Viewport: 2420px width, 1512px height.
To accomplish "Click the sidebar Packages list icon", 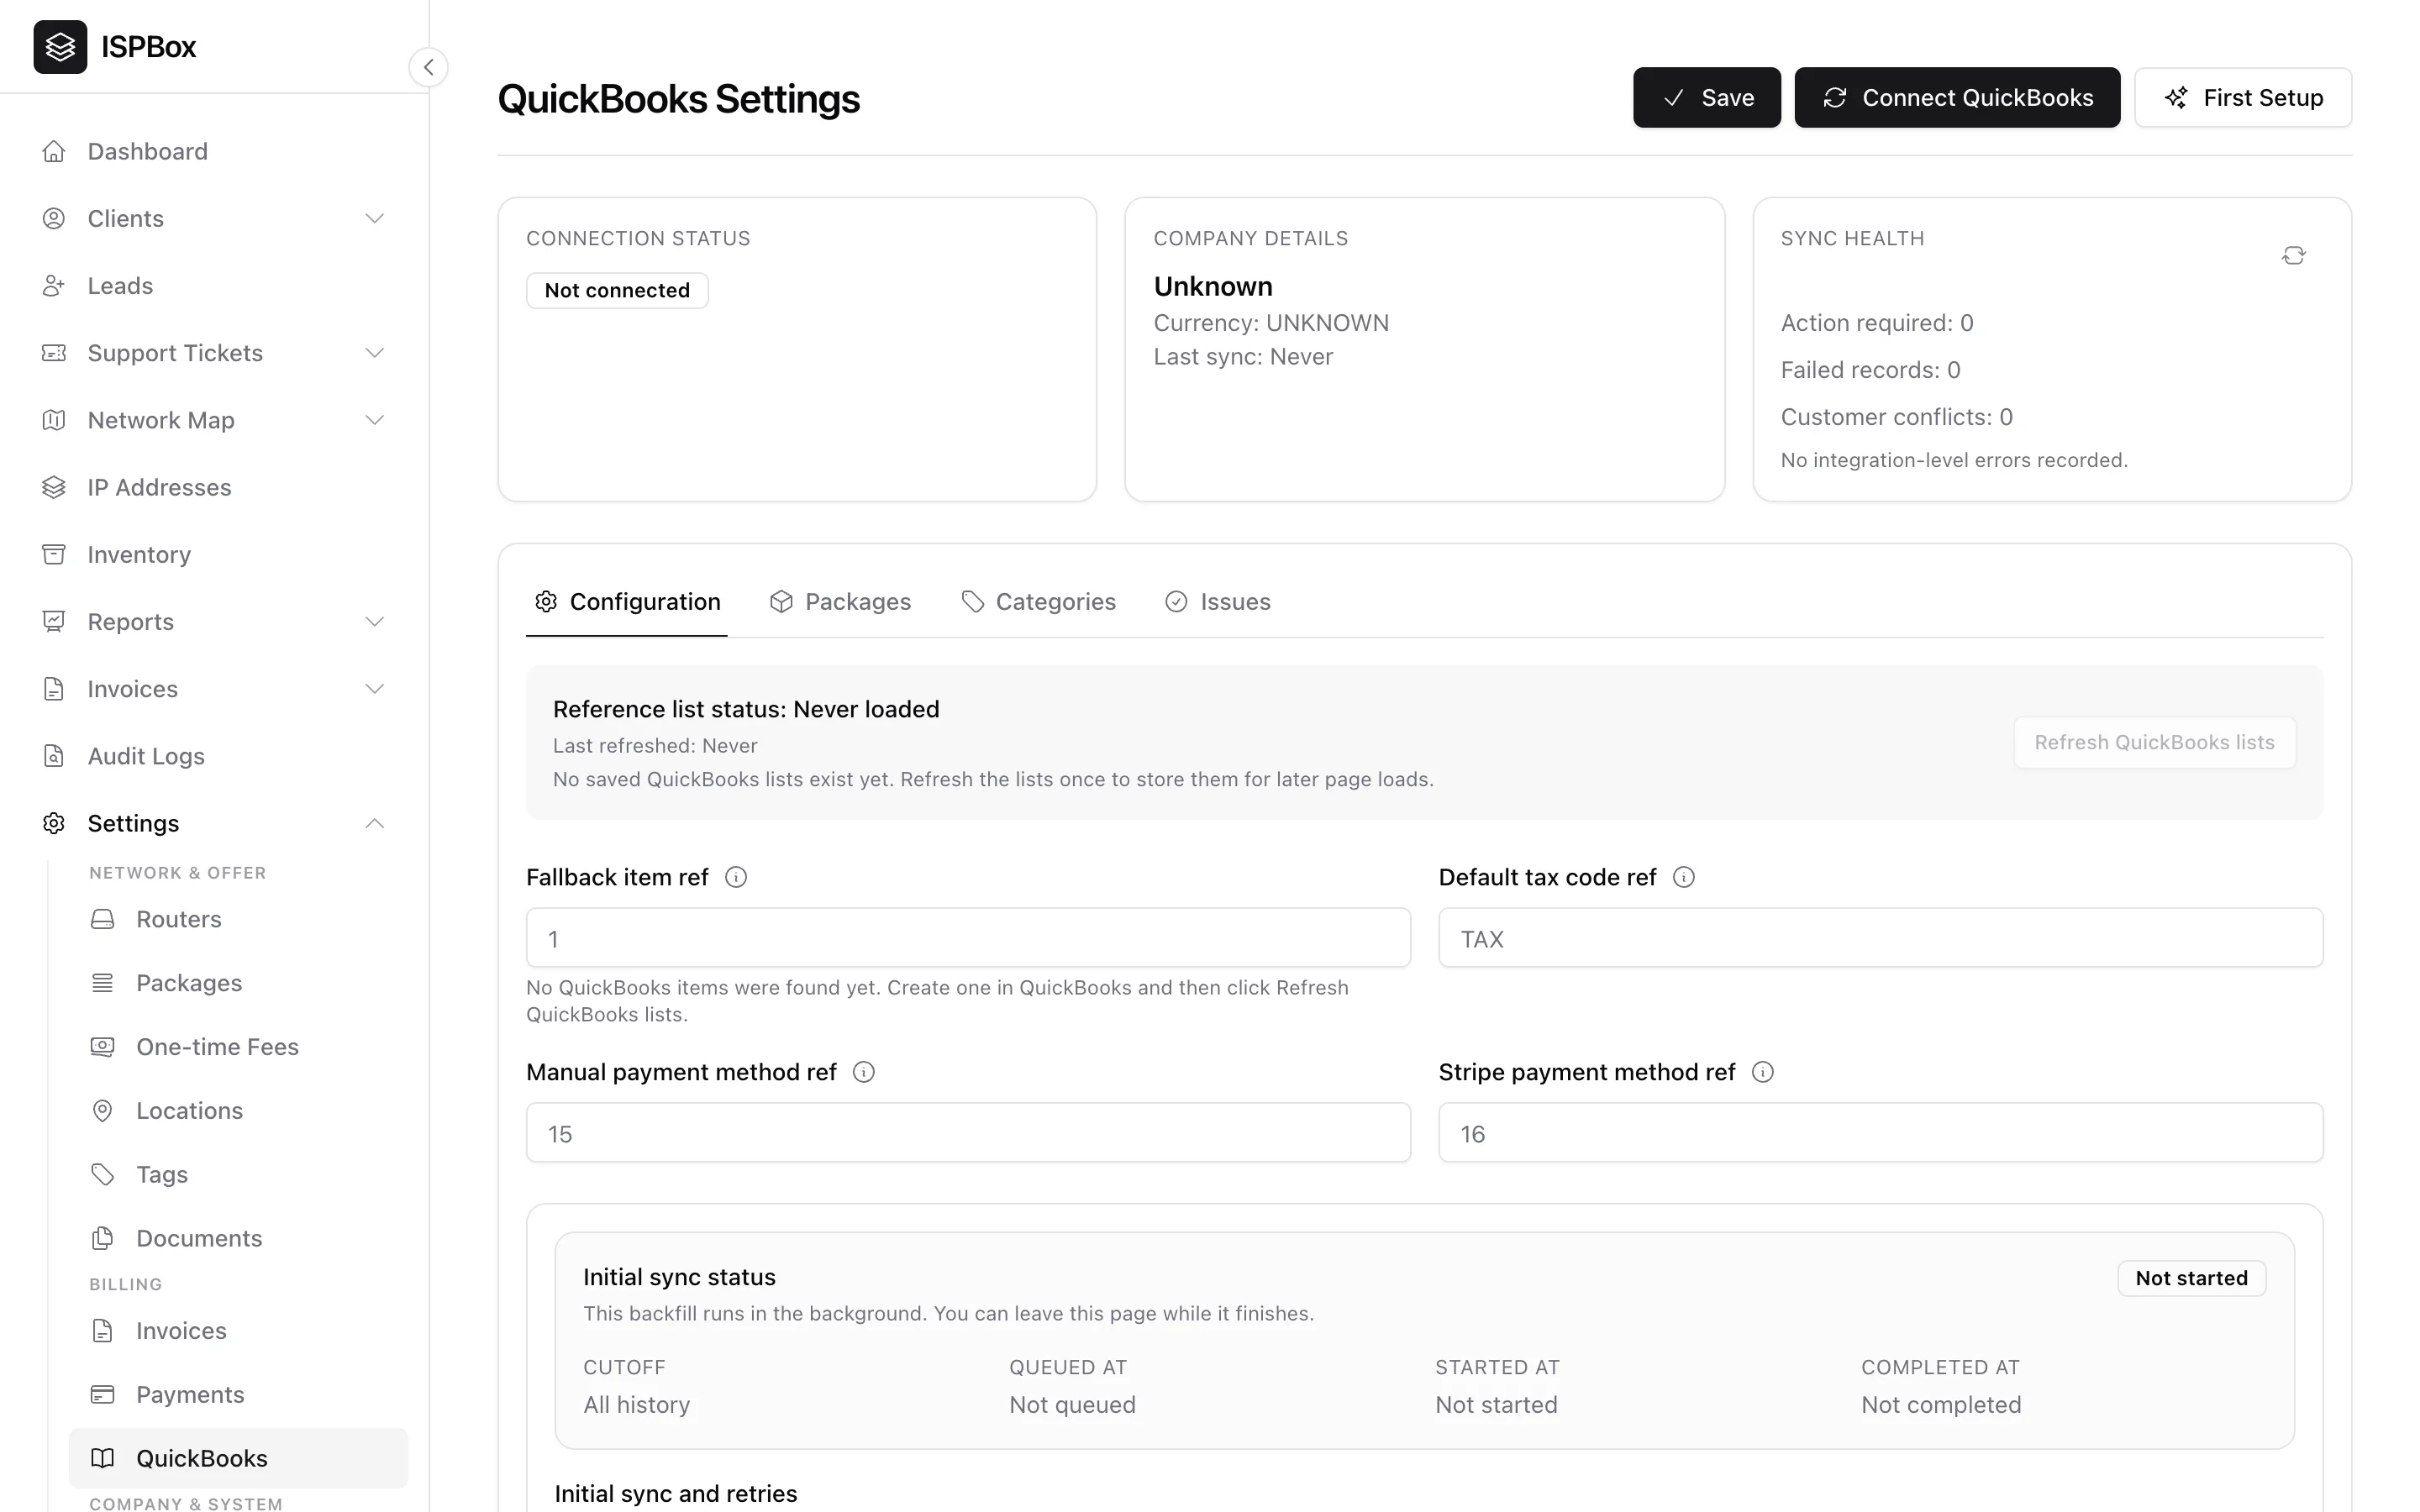I will pyautogui.click(x=102, y=983).
